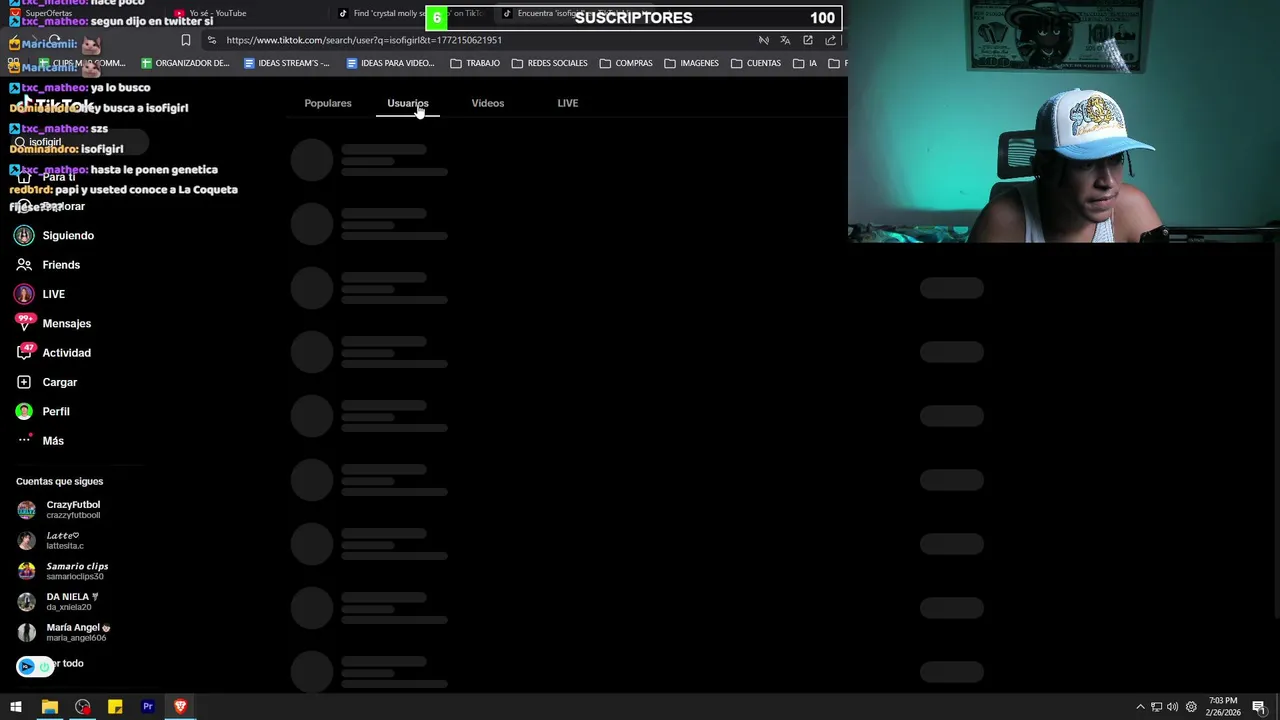Open File Explorer from taskbar
1280x720 pixels.
[x=49, y=707]
